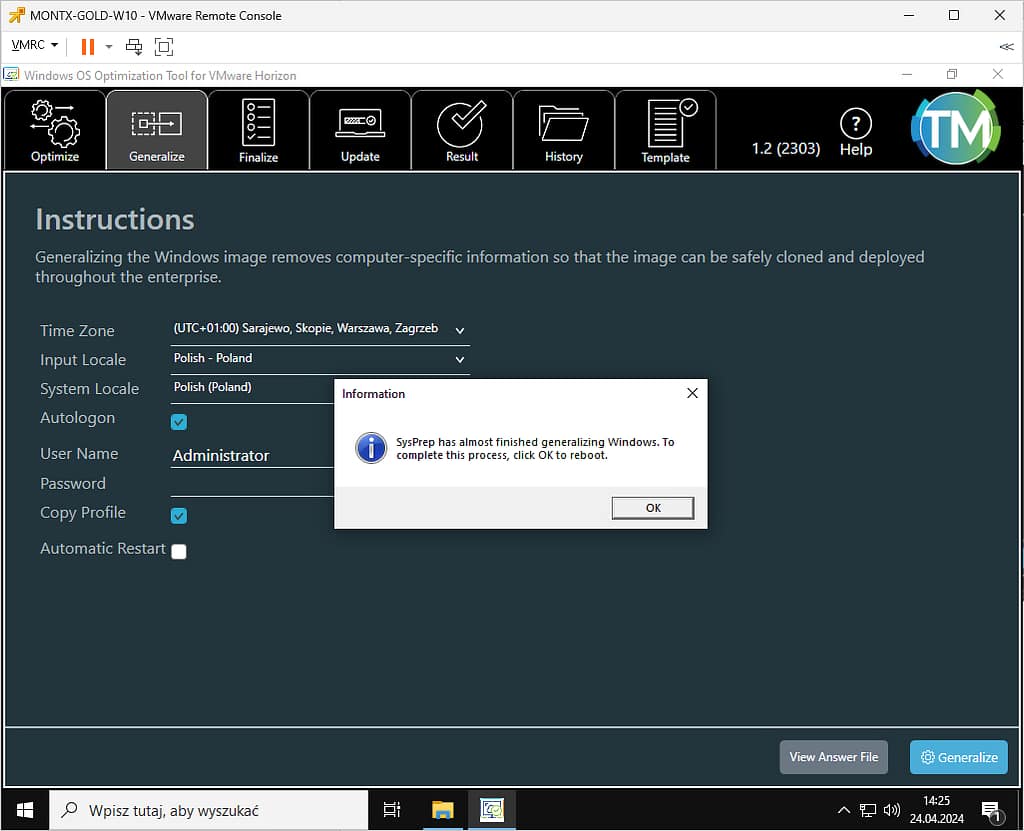Click the TM logo icon

click(954, 128)
